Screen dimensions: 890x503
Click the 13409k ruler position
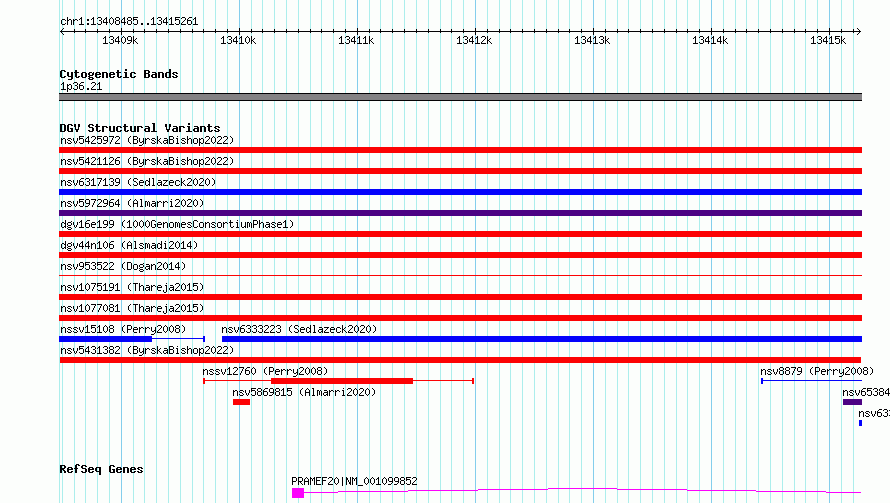[120, 40]
